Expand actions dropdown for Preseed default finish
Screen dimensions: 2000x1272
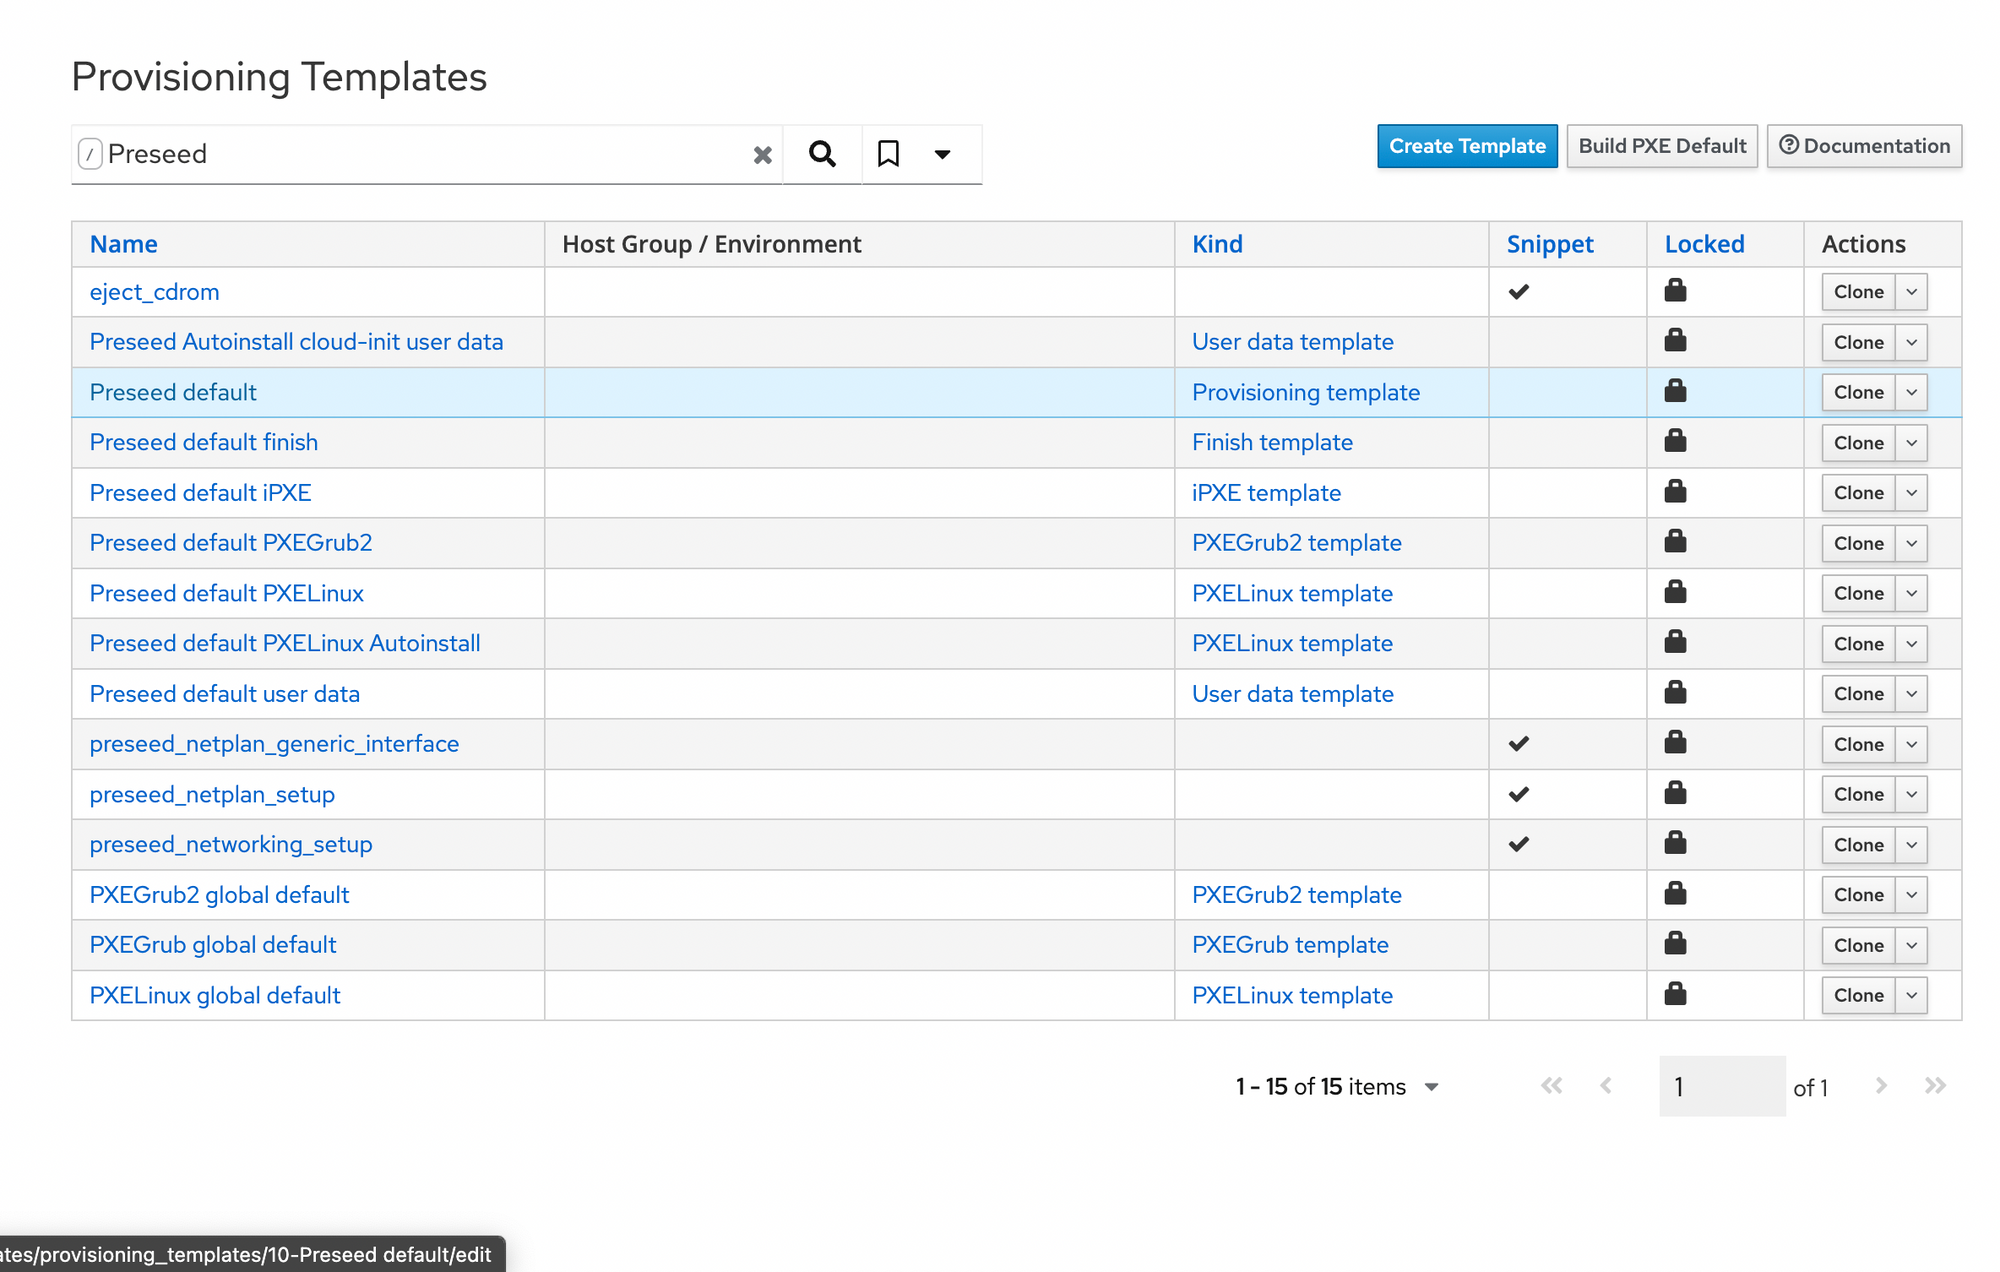coord(1911,443)
